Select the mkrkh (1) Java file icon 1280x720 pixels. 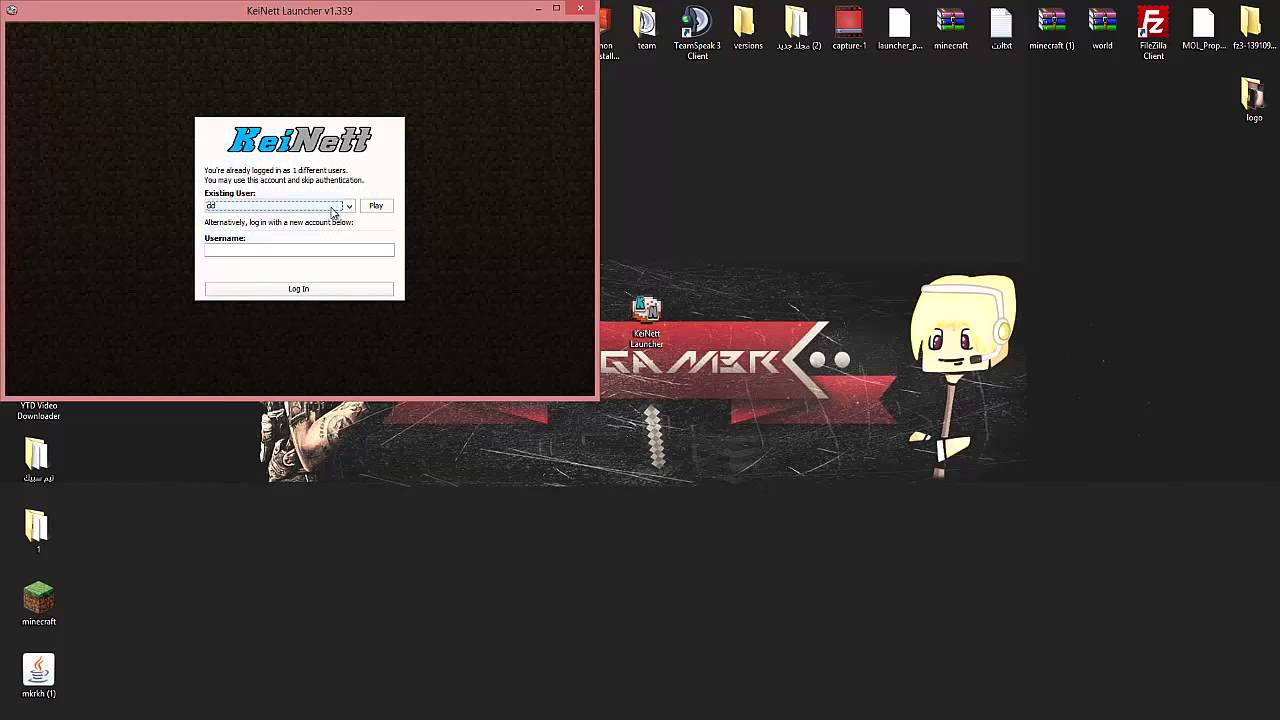pos(38,675)
